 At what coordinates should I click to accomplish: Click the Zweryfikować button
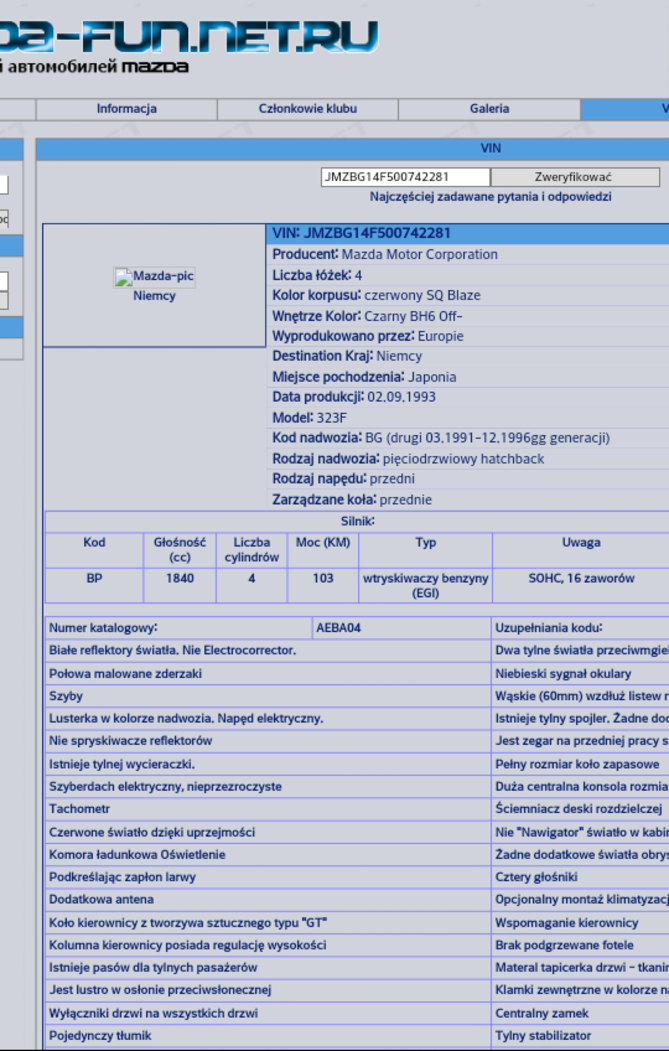click(x=575, y=177)
